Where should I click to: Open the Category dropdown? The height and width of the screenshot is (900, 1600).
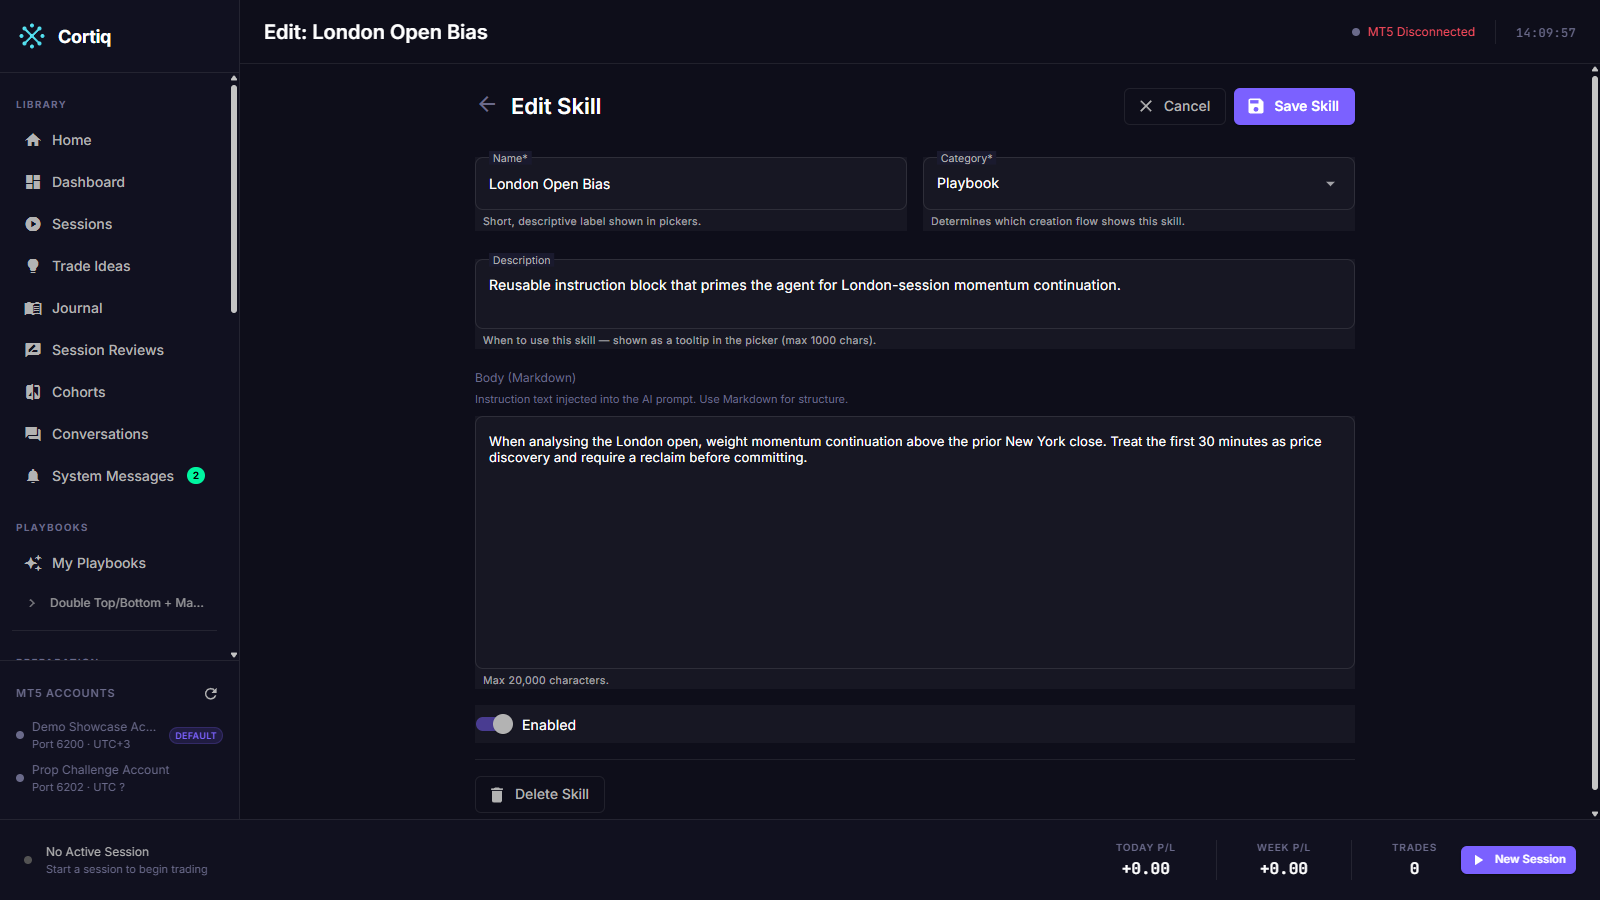pos(1138,184)
